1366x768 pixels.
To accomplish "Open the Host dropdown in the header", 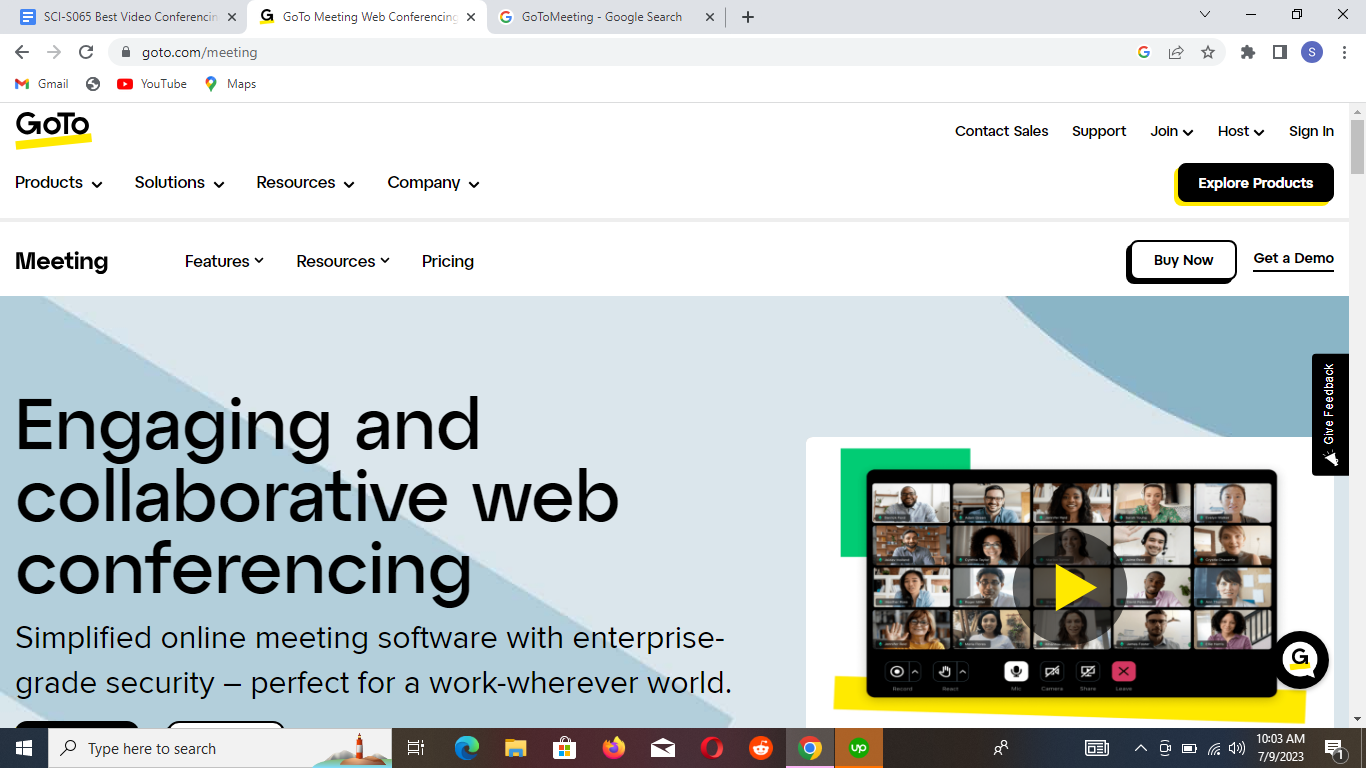I will tap(1239, 131).
